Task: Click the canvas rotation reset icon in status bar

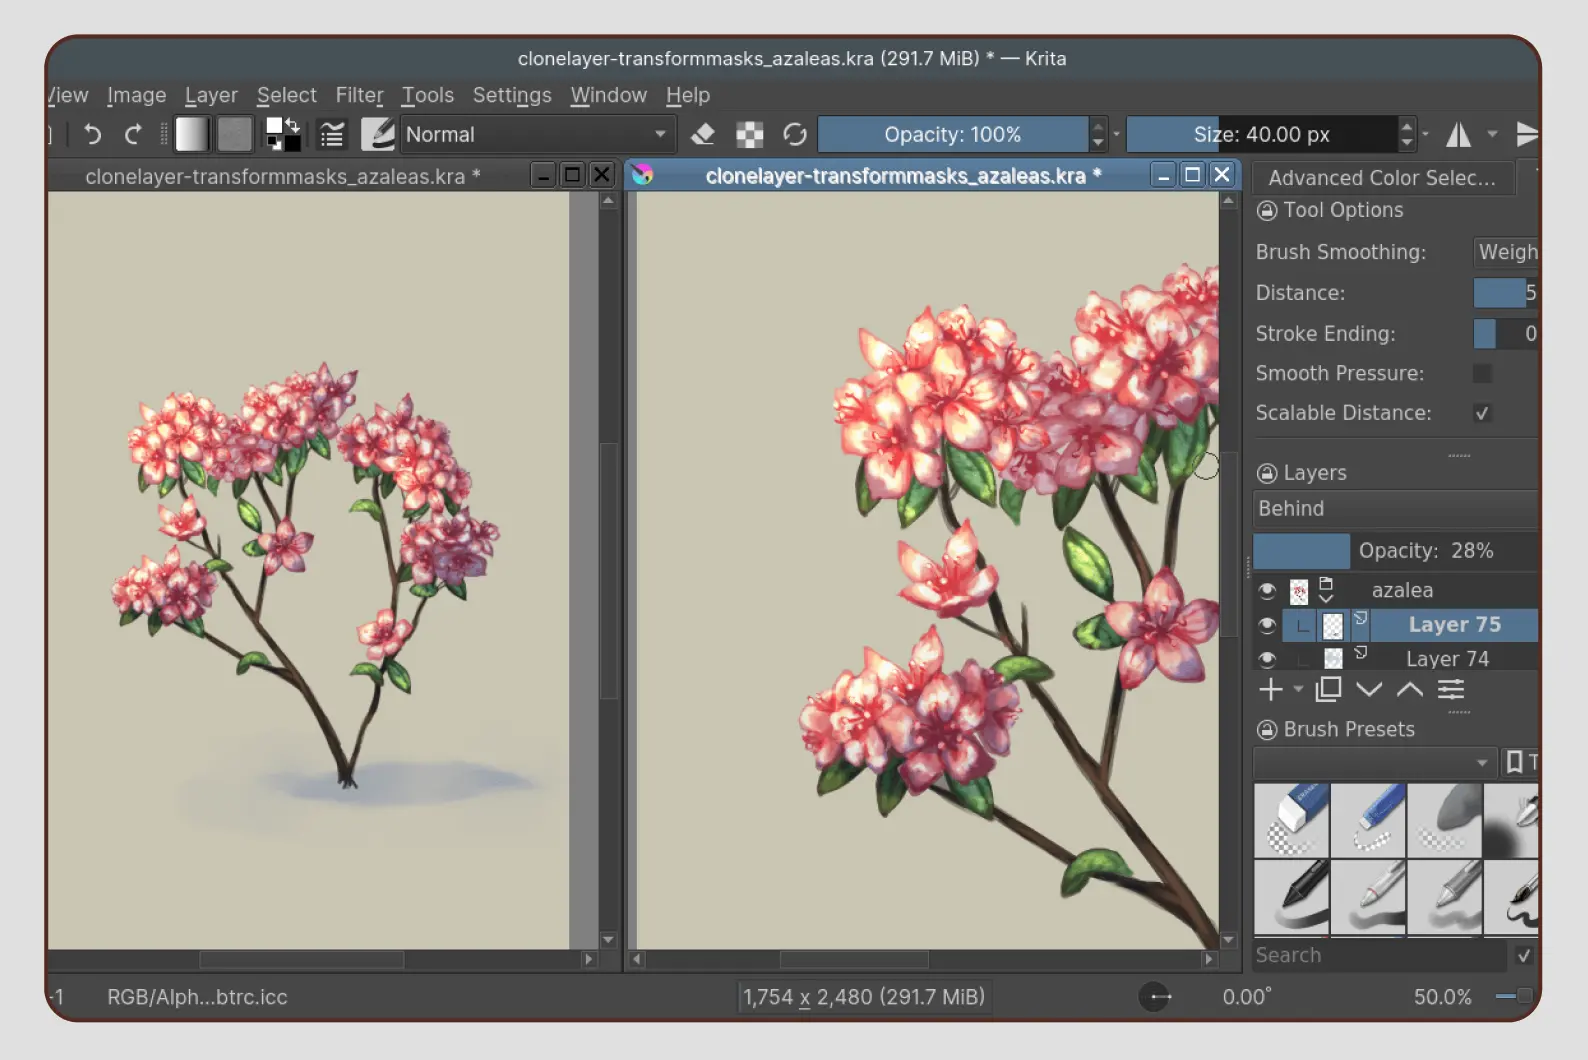Action: 1155,997
